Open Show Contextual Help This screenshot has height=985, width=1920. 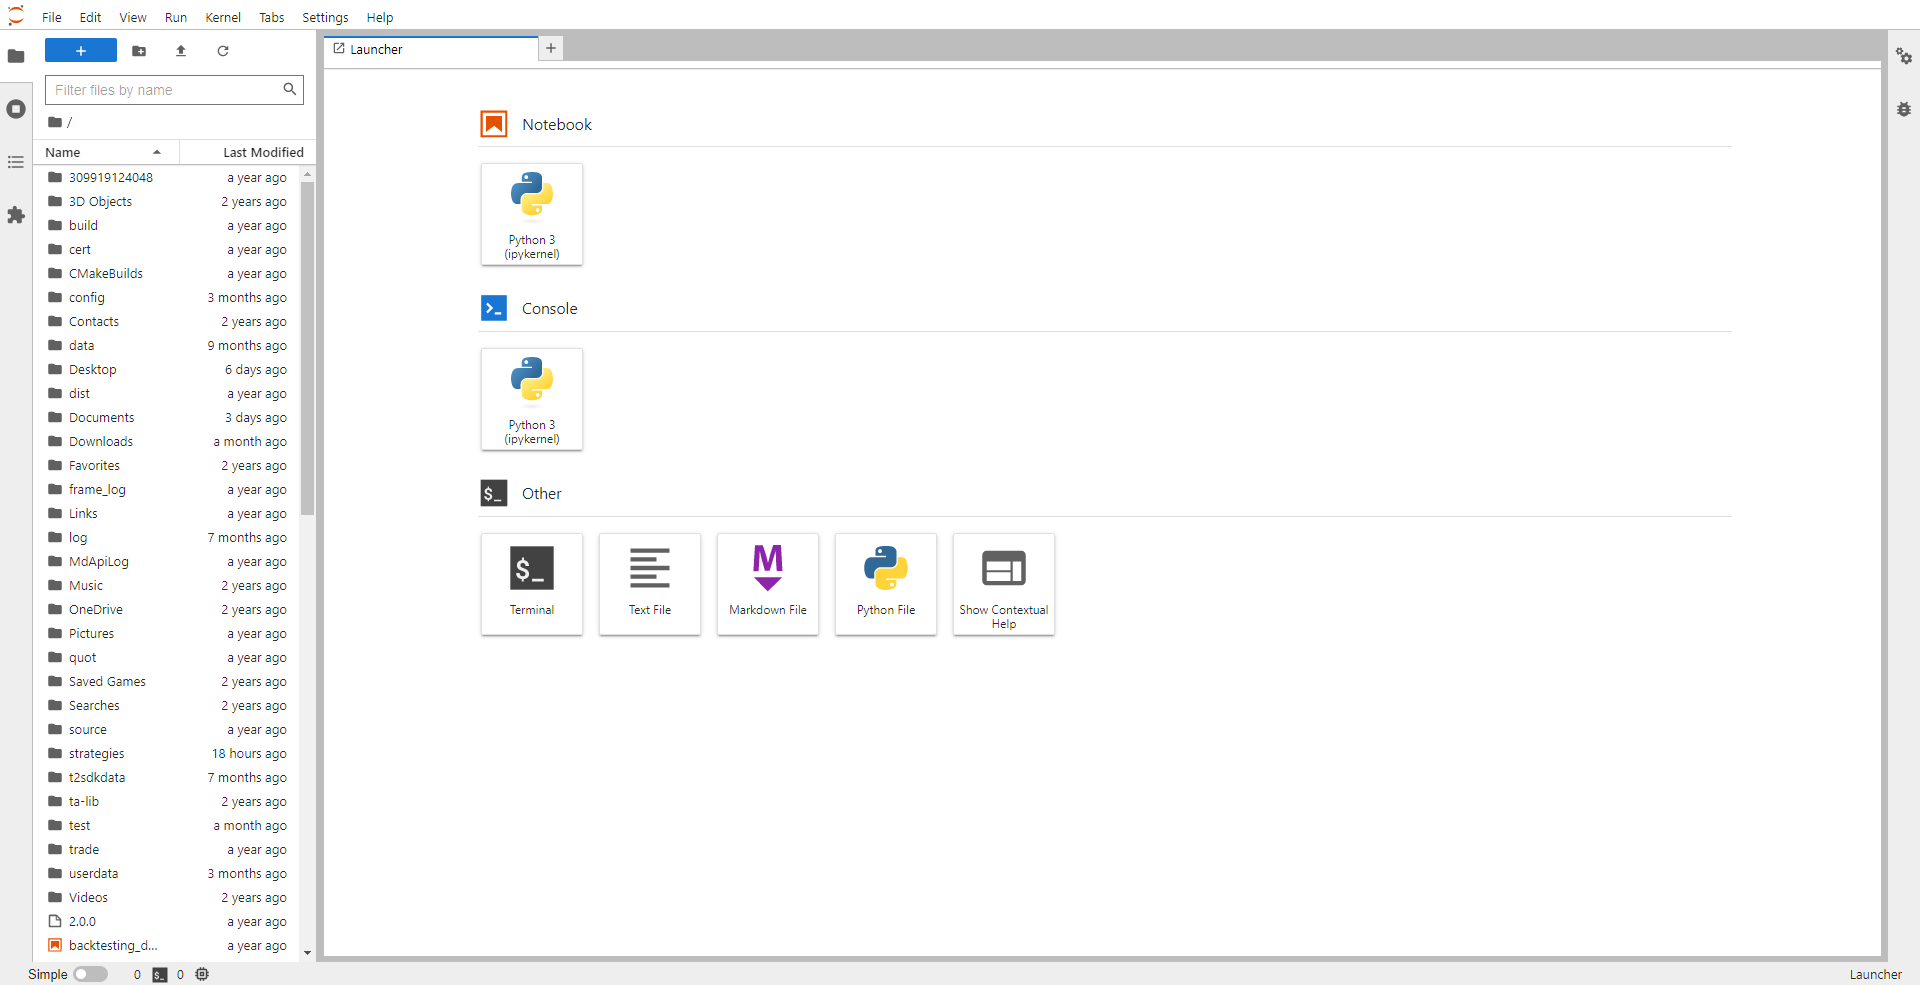pos(1003,584)
